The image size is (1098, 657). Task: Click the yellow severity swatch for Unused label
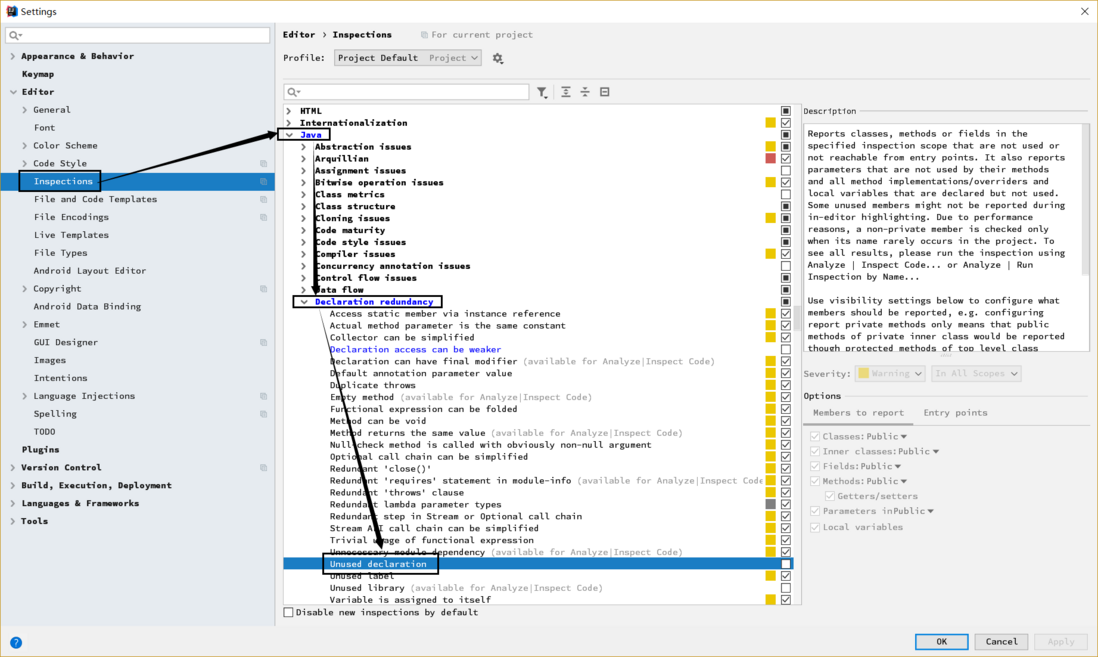click(770, 576)
